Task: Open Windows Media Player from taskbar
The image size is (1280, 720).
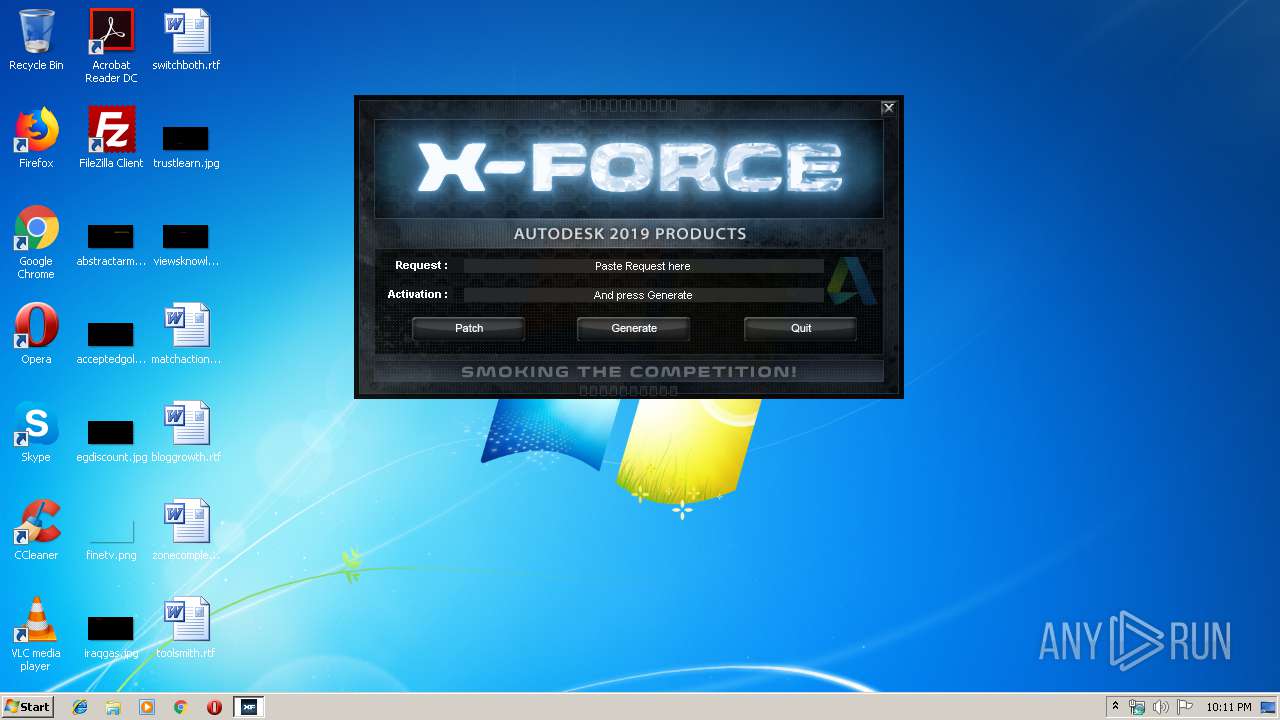Action: (147, 707)
